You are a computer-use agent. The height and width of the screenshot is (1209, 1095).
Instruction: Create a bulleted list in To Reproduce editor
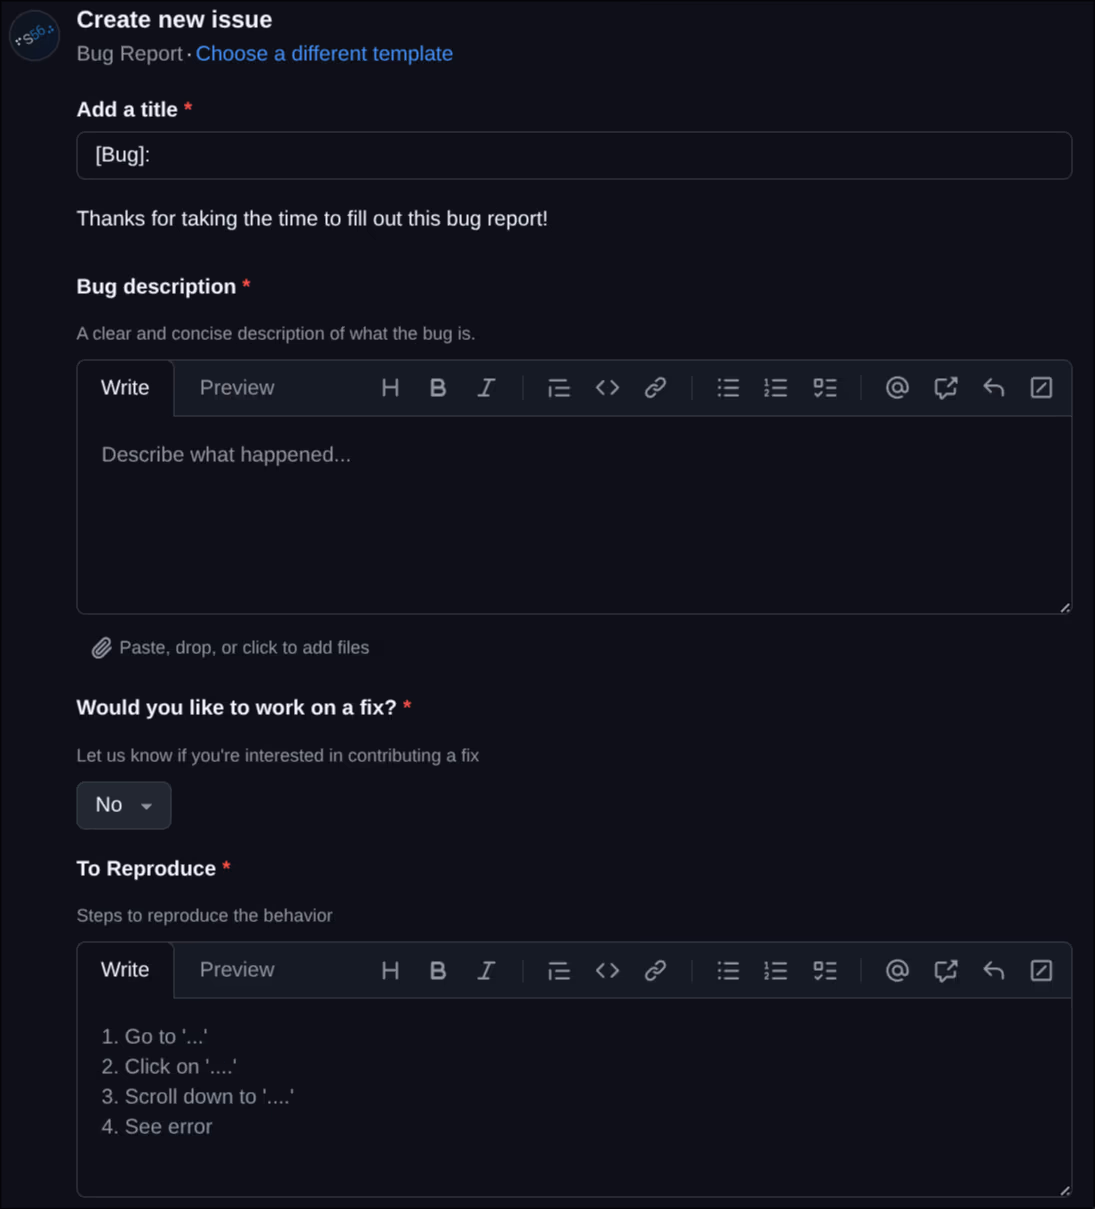(728, 970)
